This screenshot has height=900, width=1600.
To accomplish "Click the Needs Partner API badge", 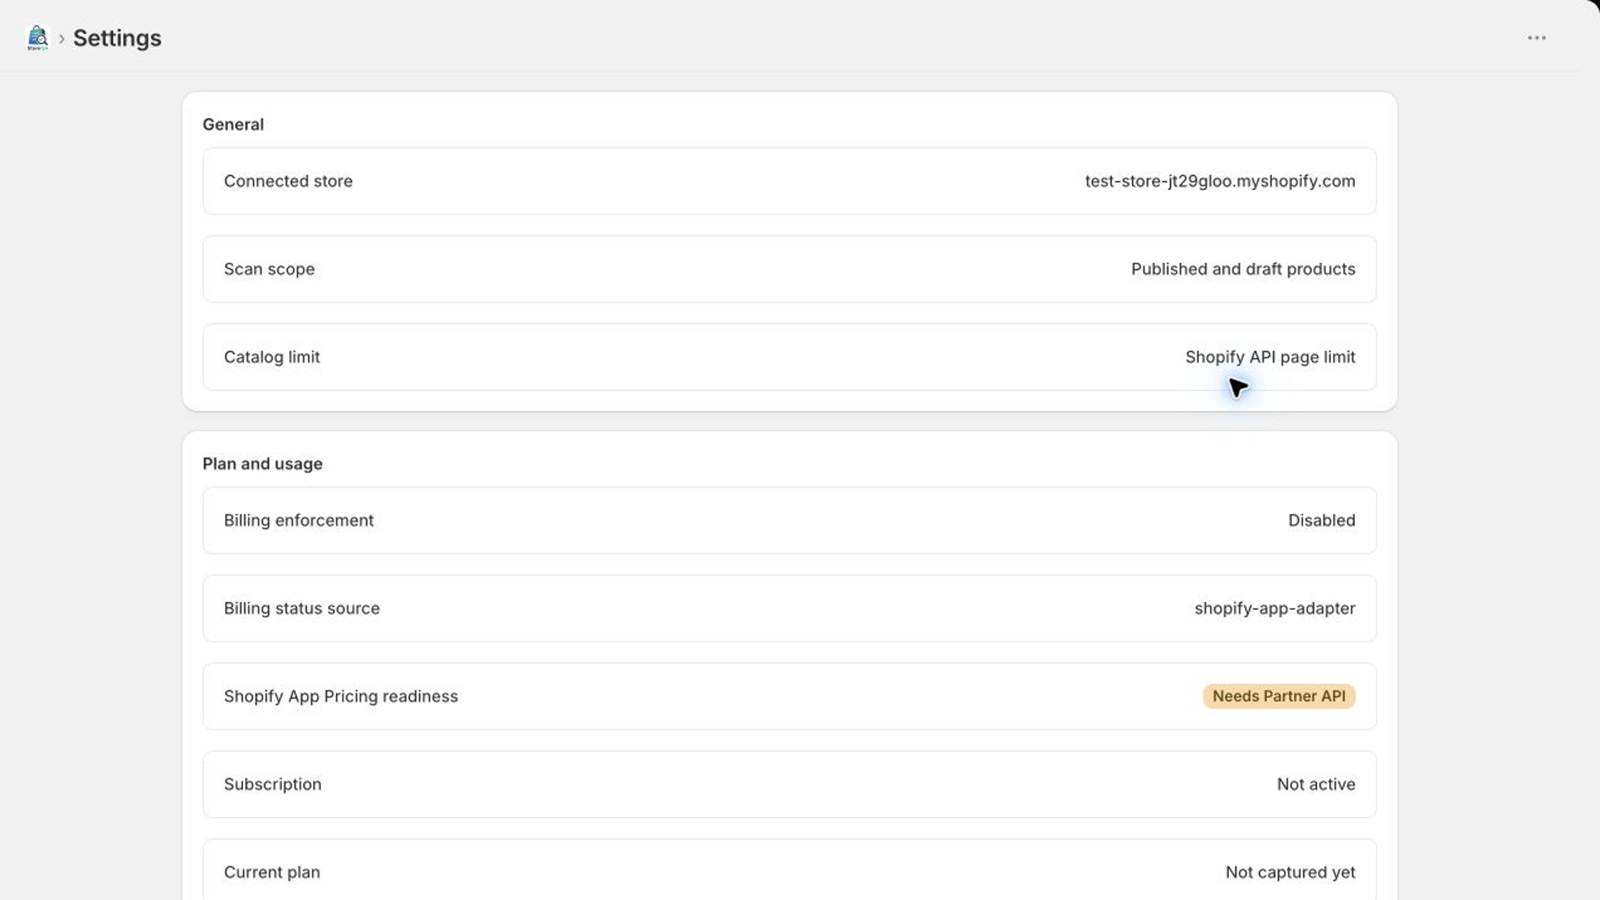I will pos(1279,696).
